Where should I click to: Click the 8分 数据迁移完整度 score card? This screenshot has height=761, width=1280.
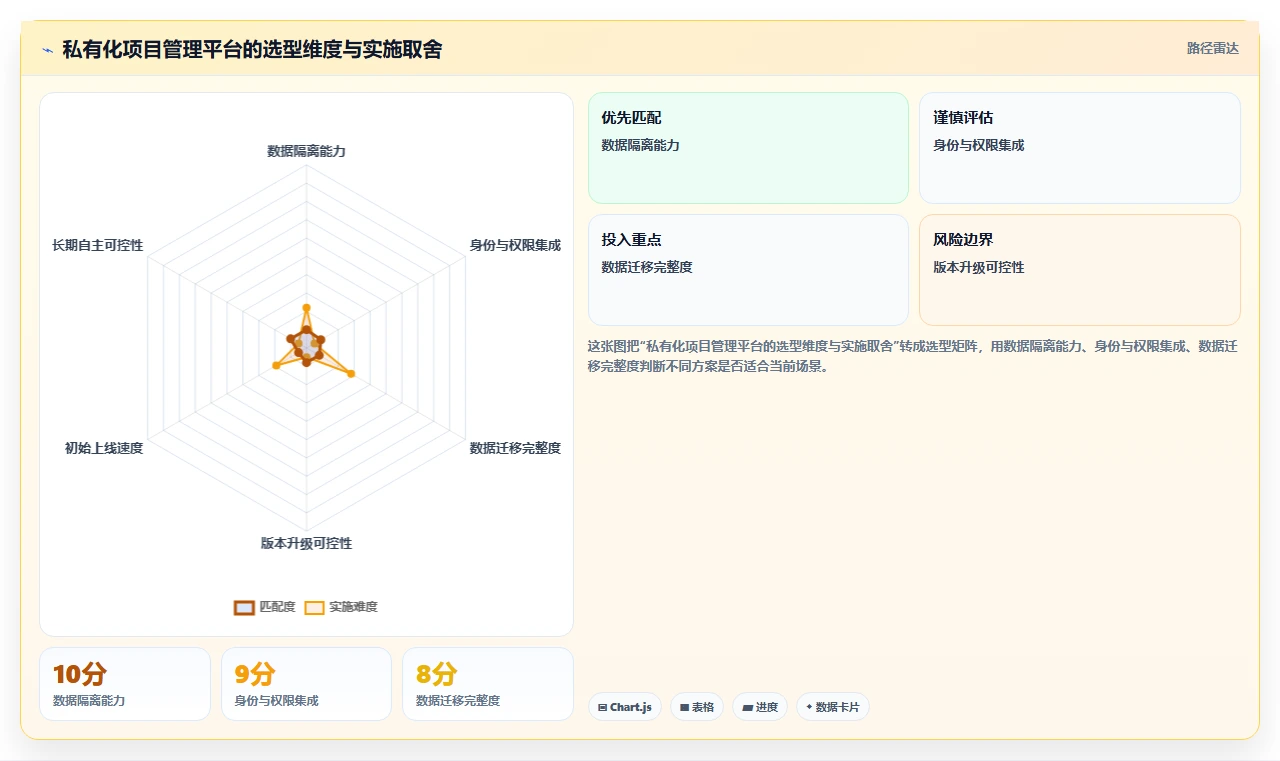coord(488,684)
